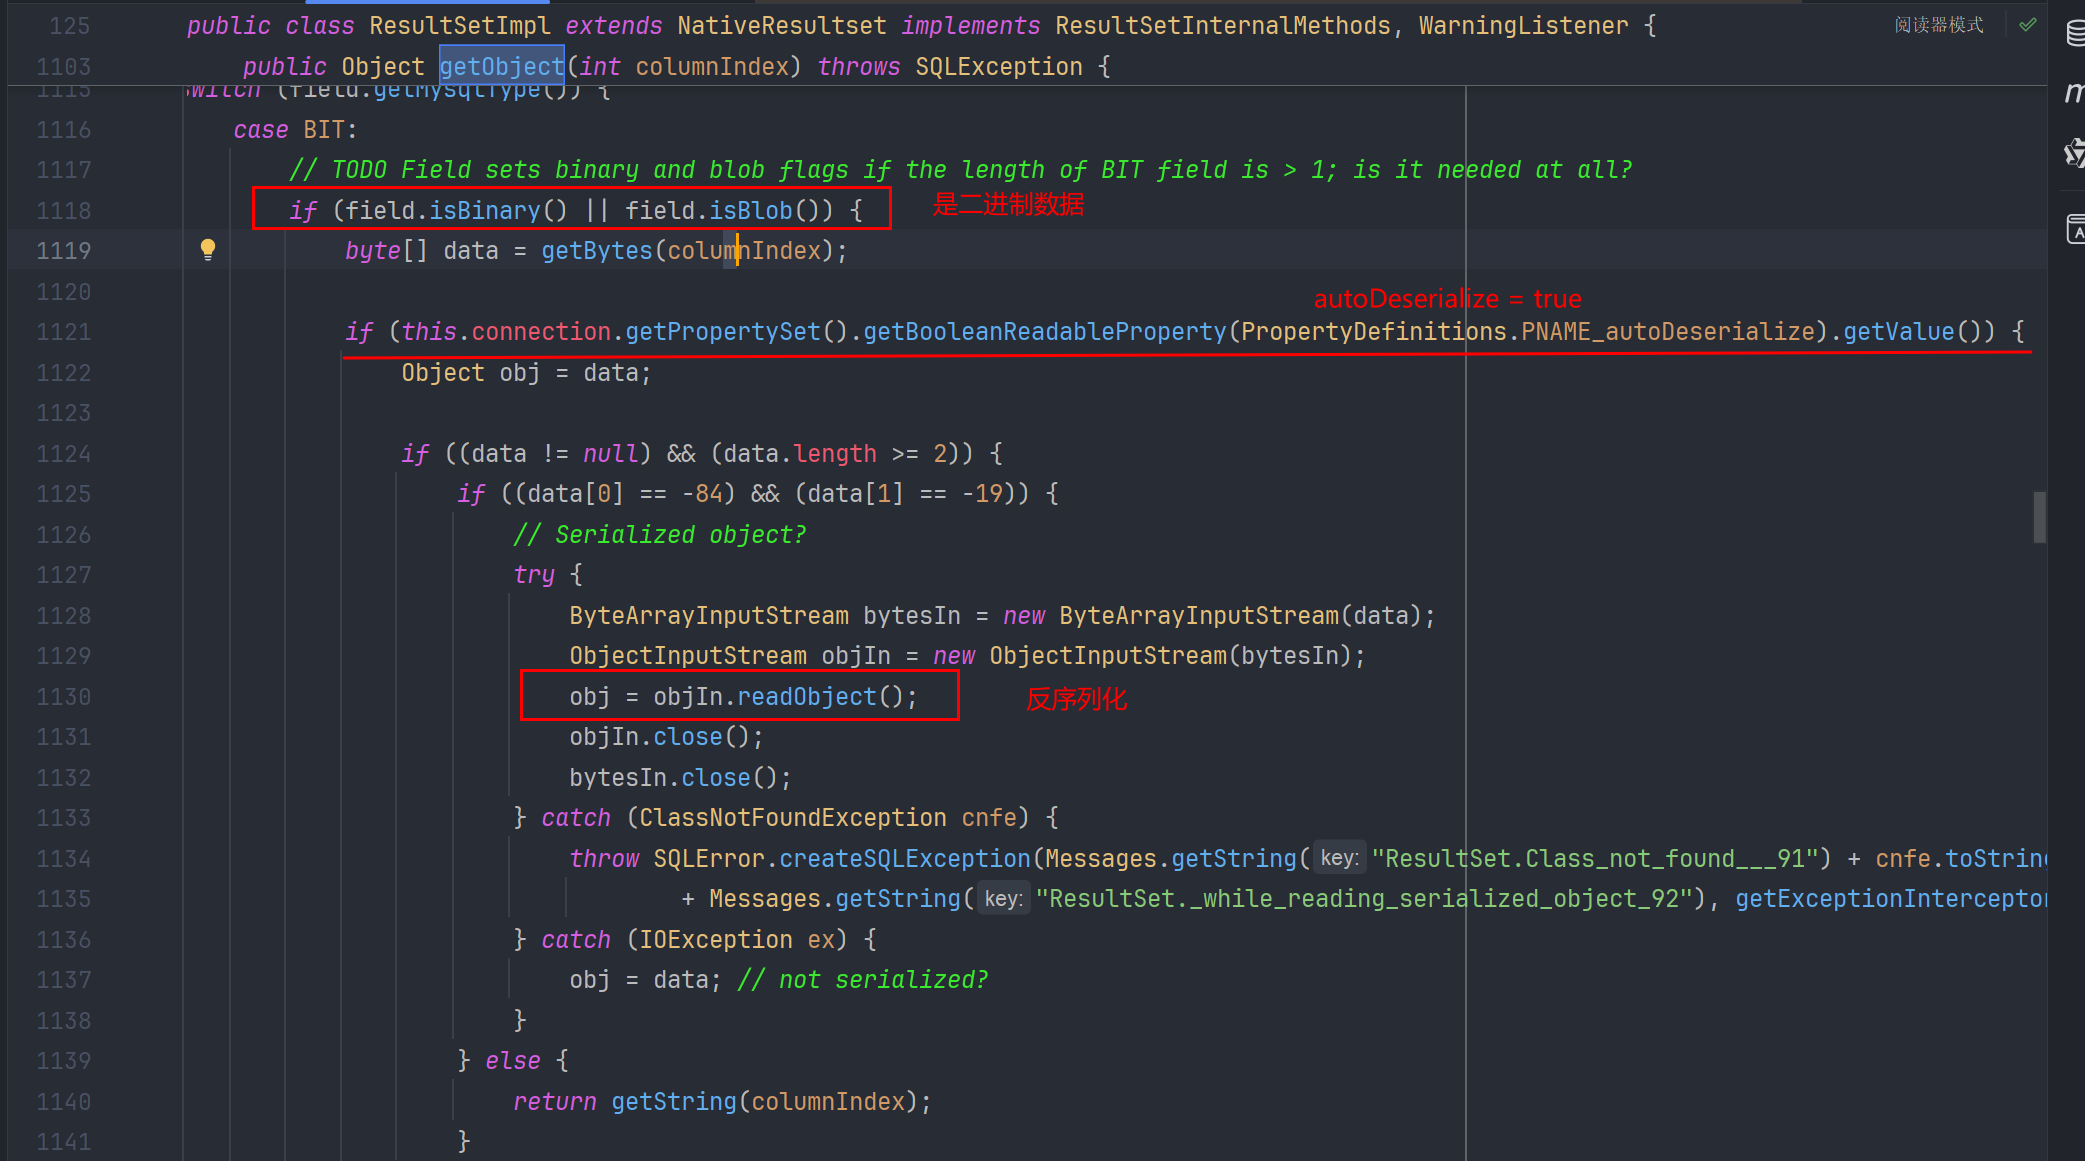Jump to sticky class ResultSetImpl header line
Viewport: 2085px width, 1161px height.
pos(460,26)
